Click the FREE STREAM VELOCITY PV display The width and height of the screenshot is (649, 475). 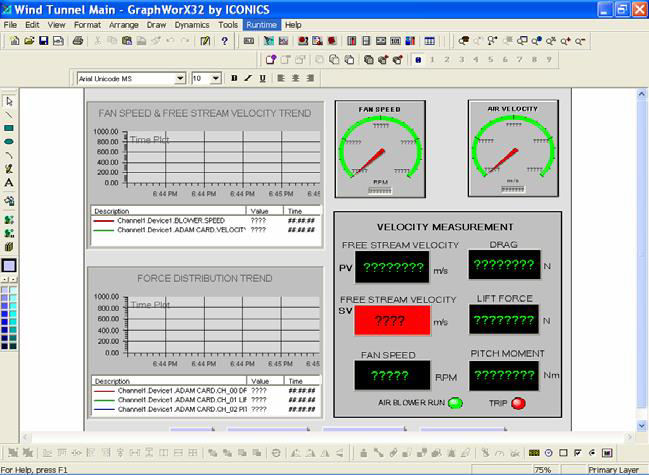392,267
